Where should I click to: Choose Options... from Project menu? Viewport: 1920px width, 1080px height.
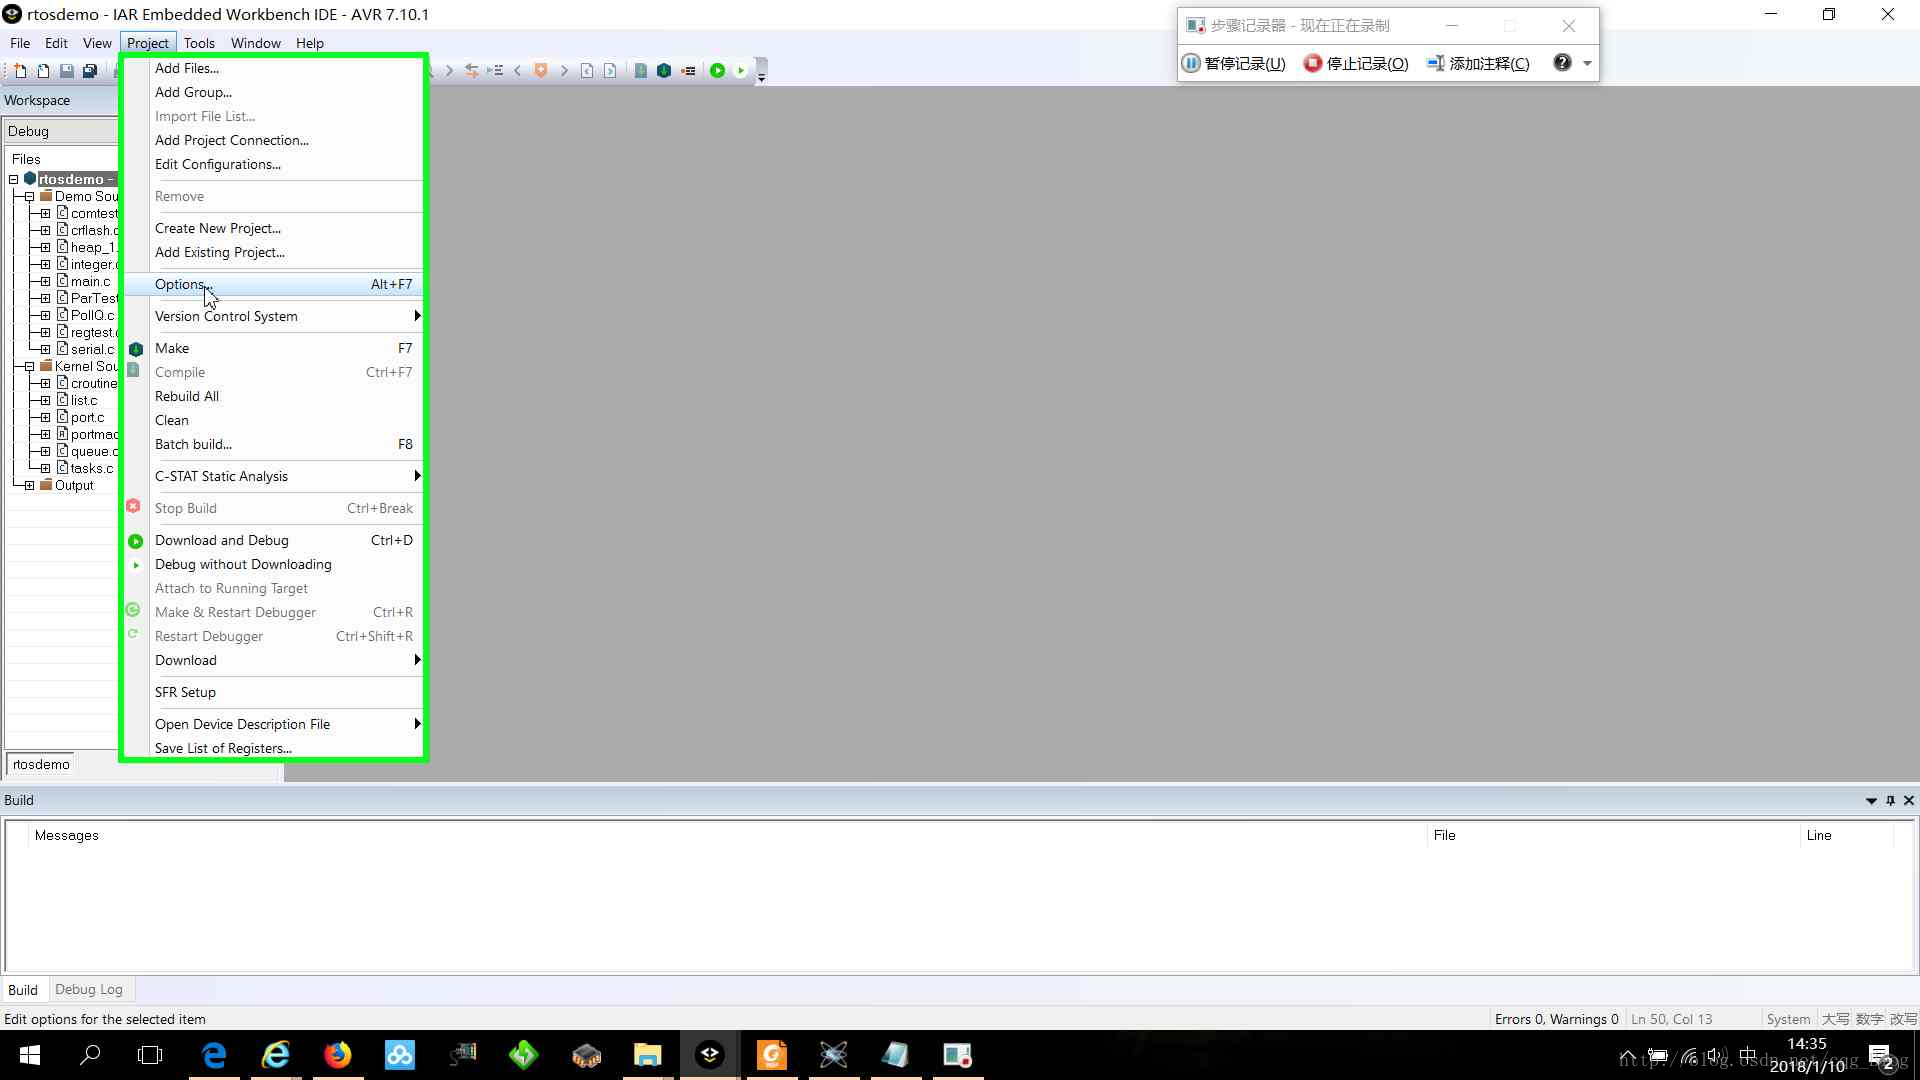pyautogui.click(x=273, y=284)
